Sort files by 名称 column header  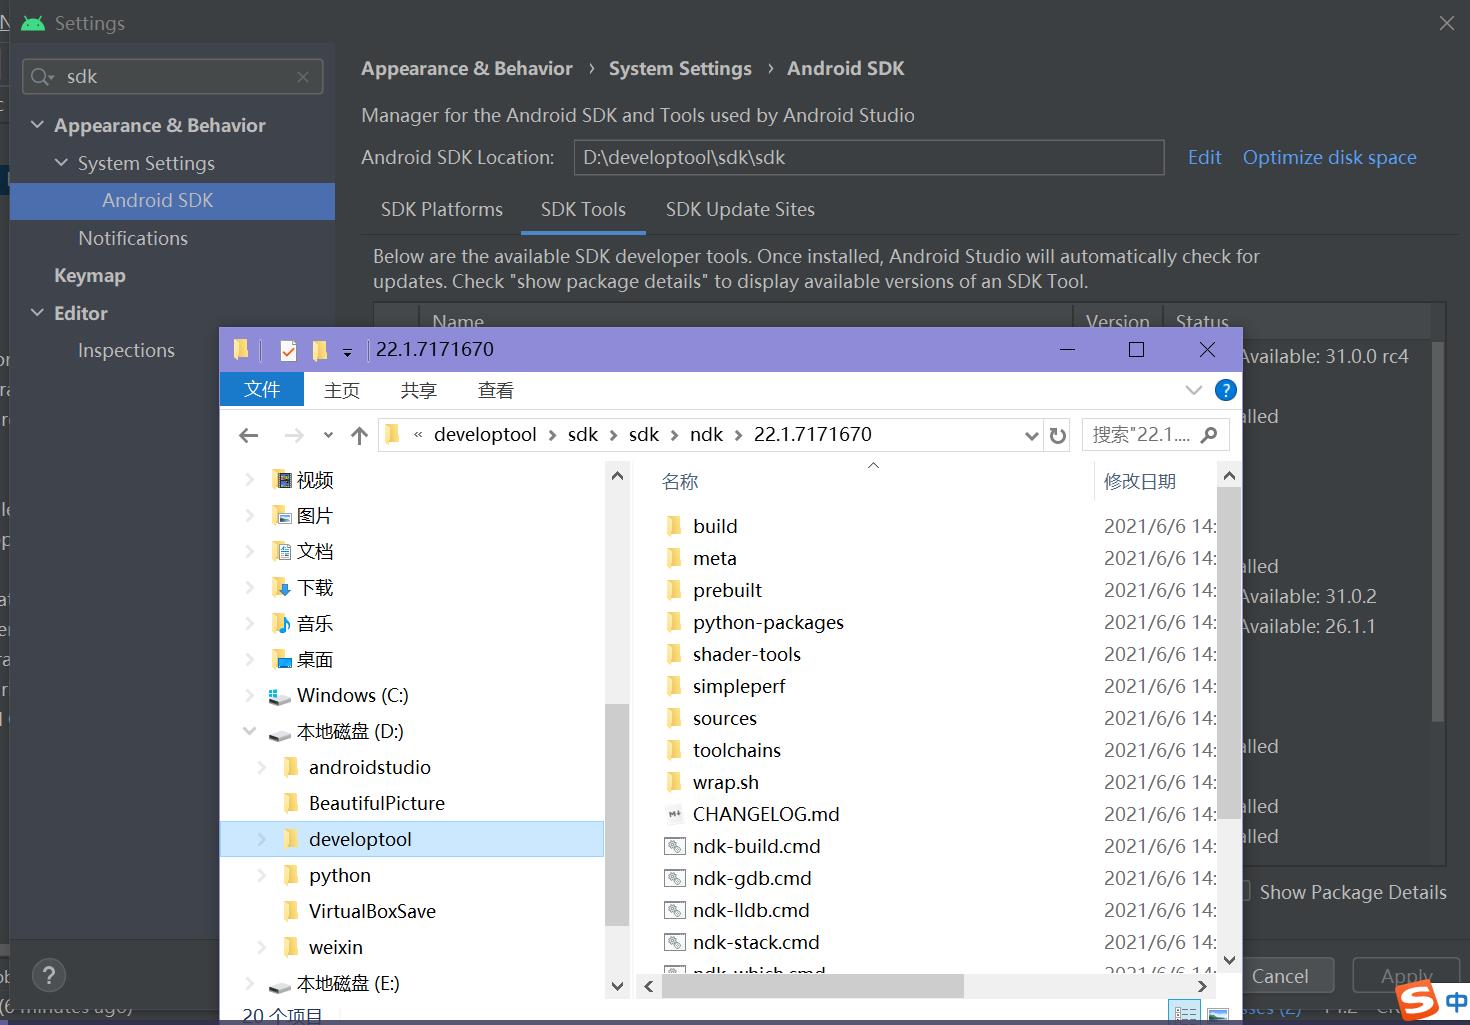click(x=680, y=481)
